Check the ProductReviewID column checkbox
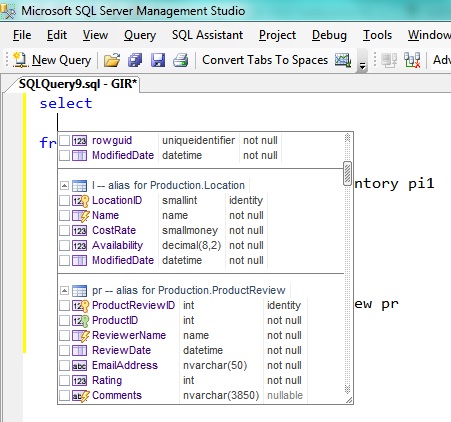The height and width of the screenshot is (422, 451). coord(65,305)
